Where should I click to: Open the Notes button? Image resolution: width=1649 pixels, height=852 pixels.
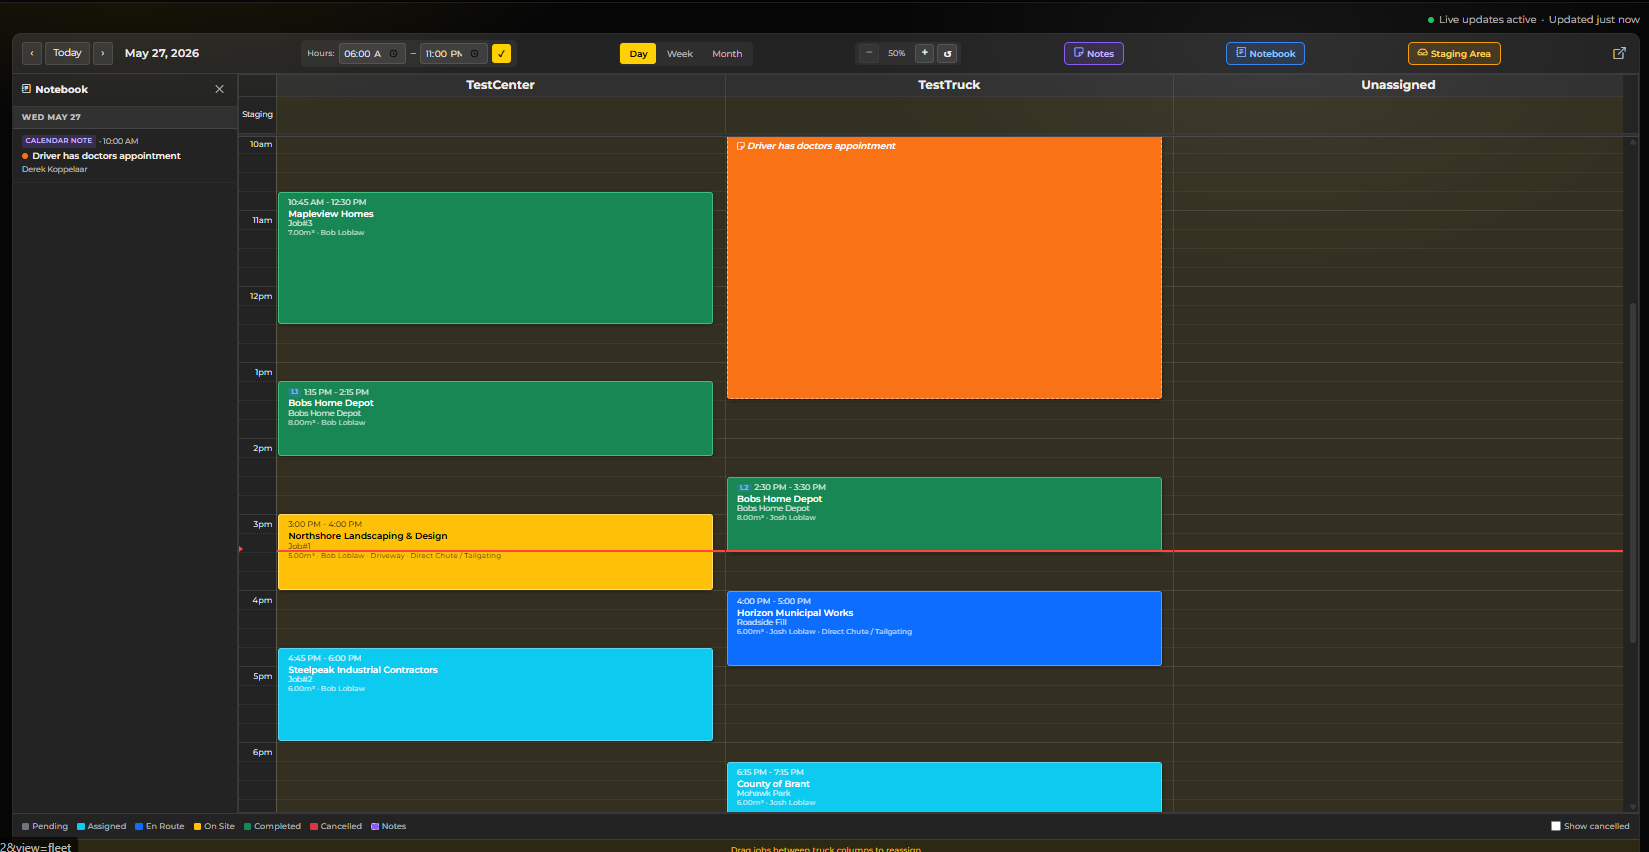[1094, 54]
